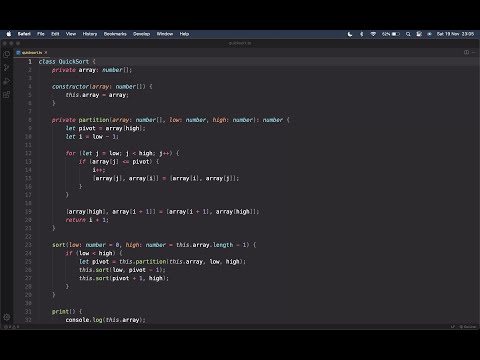480x360 pixels.
Task: Click the split editor icon
Action: (x=466, y=52)
